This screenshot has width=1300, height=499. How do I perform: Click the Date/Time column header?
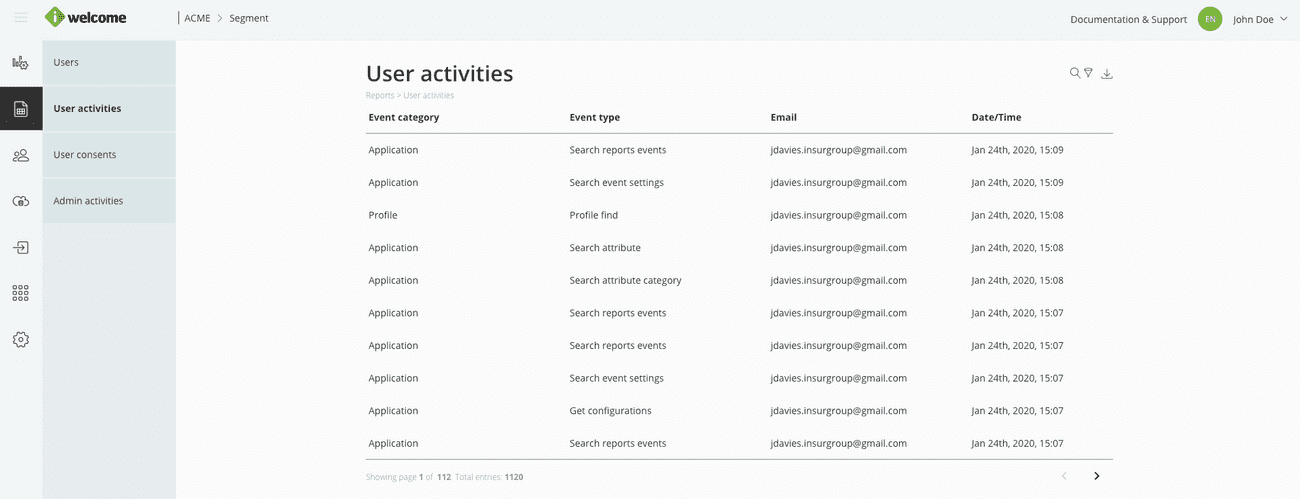[x=996, y=117]
